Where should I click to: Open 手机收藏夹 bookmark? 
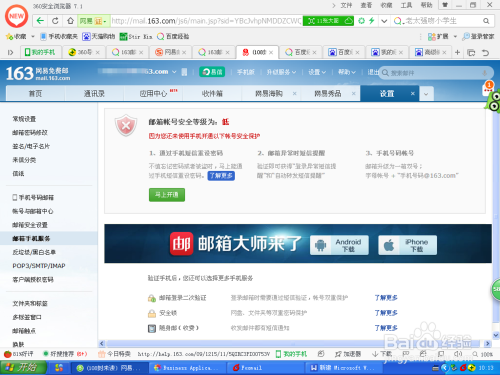59,36
